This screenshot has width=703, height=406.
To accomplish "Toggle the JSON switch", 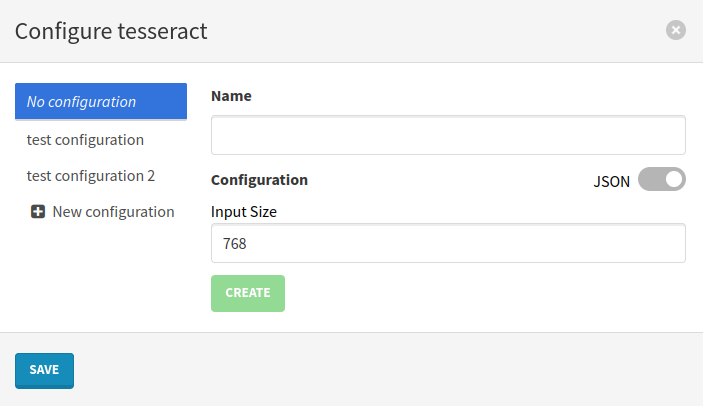I will click(662, 179).
